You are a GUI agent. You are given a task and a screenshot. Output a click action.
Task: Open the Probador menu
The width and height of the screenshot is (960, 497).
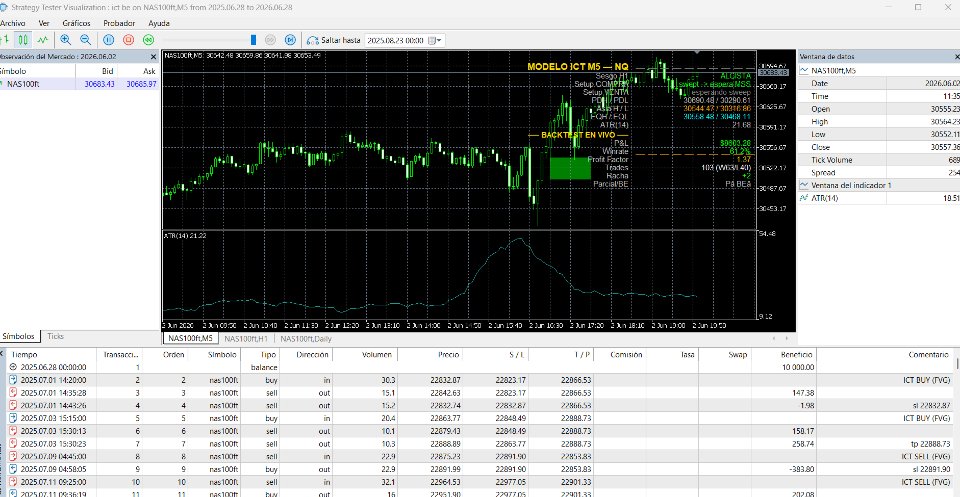tap(119, 23)
